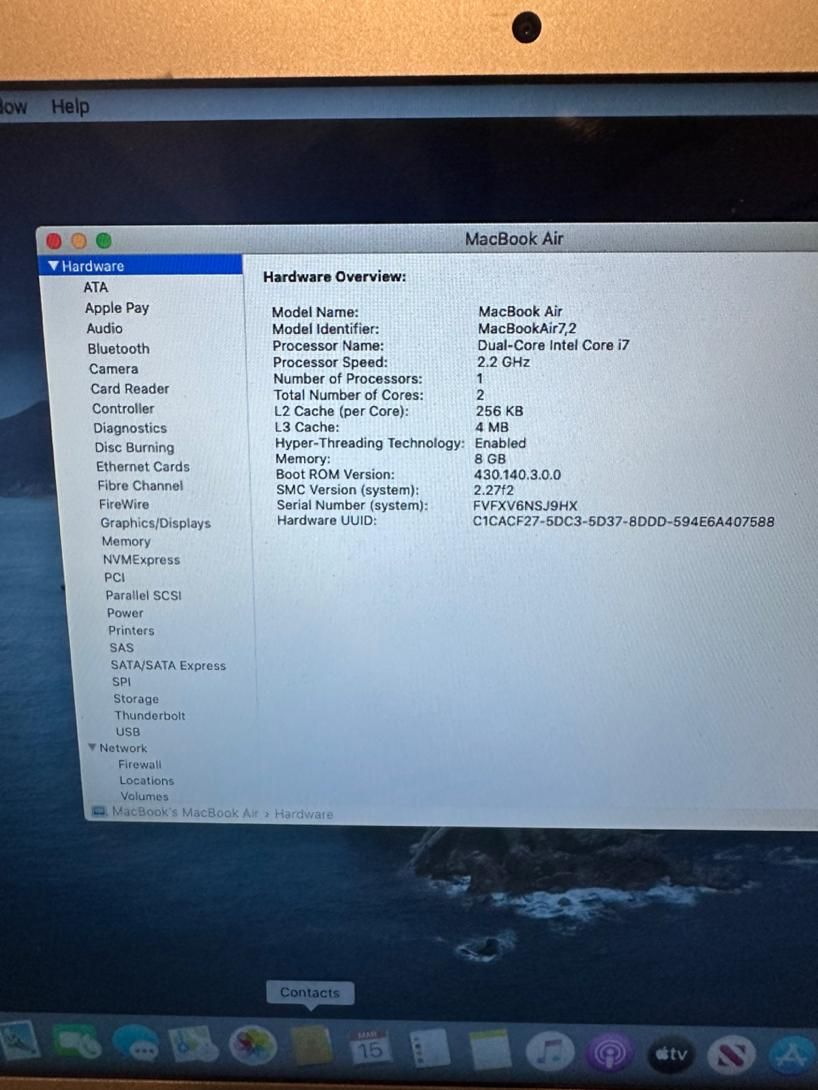Click the Hardware Overview heading
818x1090 pixels.
[x=335, y=277]
